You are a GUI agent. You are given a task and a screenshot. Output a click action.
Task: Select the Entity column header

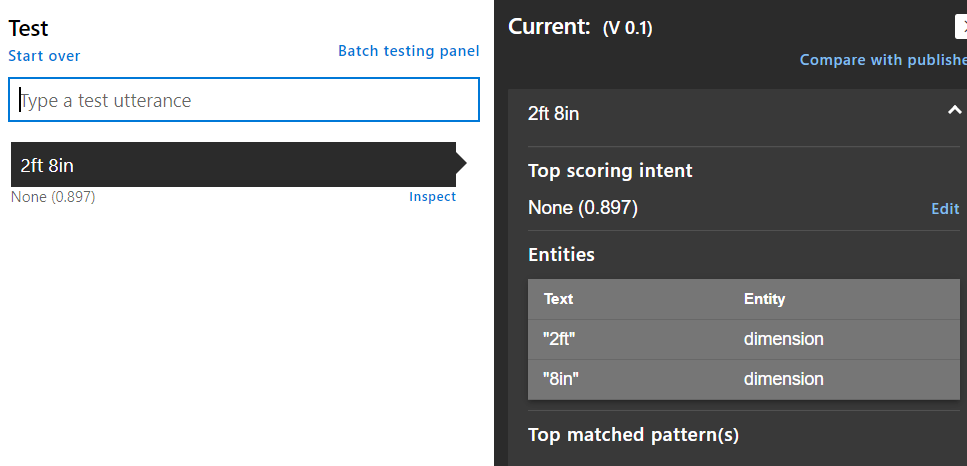[x=764, y=299]
